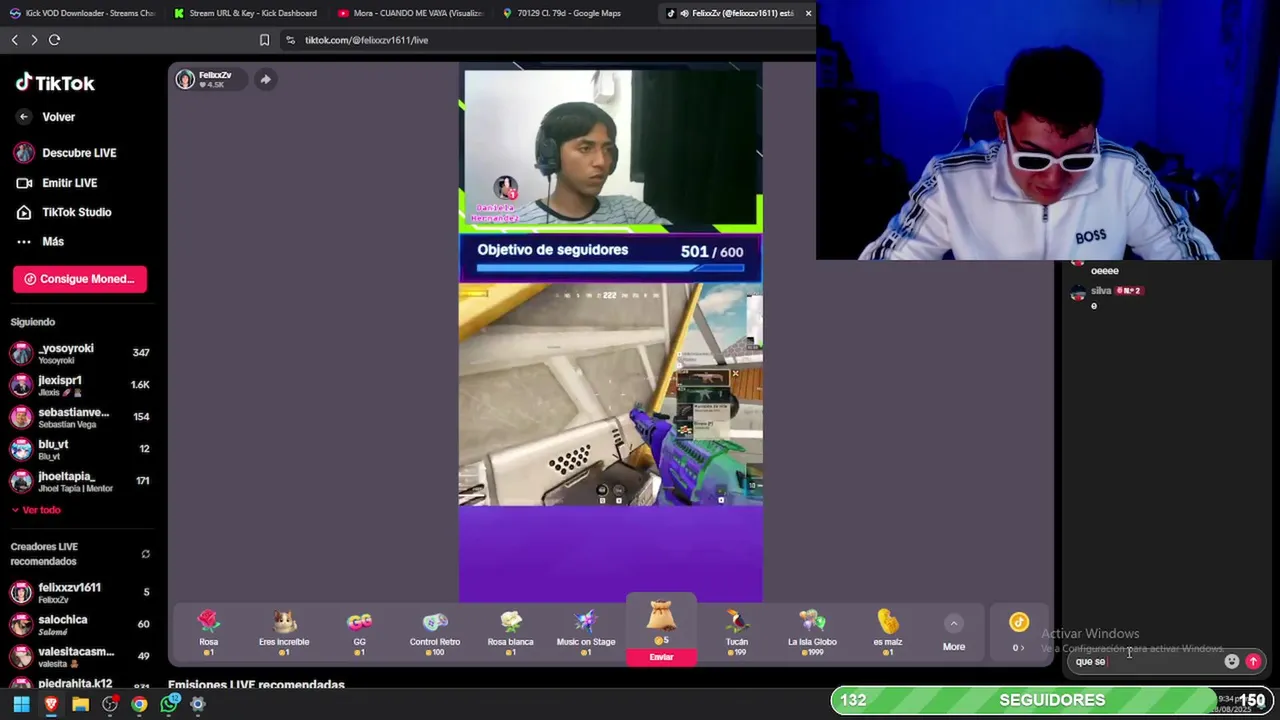Open sebastianve... followed channel
The width and height of the screenshot is (1280, 720).
tap(80, 417)
